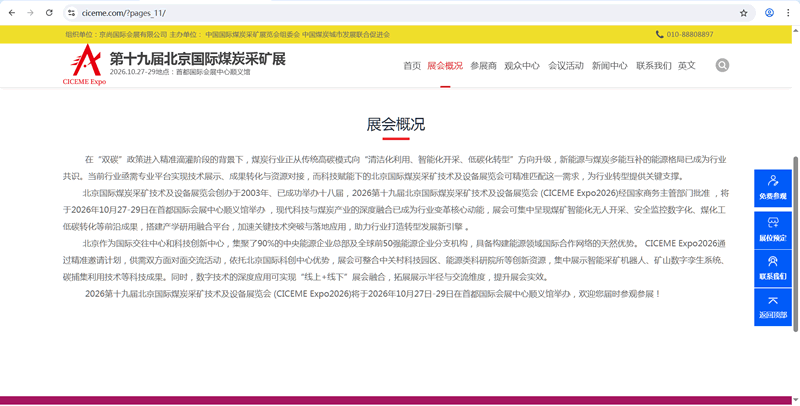Reload the page with refresh icon

pos(49,13)
